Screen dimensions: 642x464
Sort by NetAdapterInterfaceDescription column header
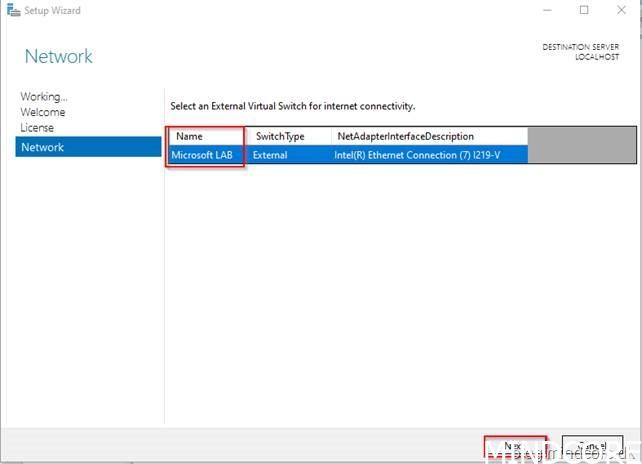(405, 136)
